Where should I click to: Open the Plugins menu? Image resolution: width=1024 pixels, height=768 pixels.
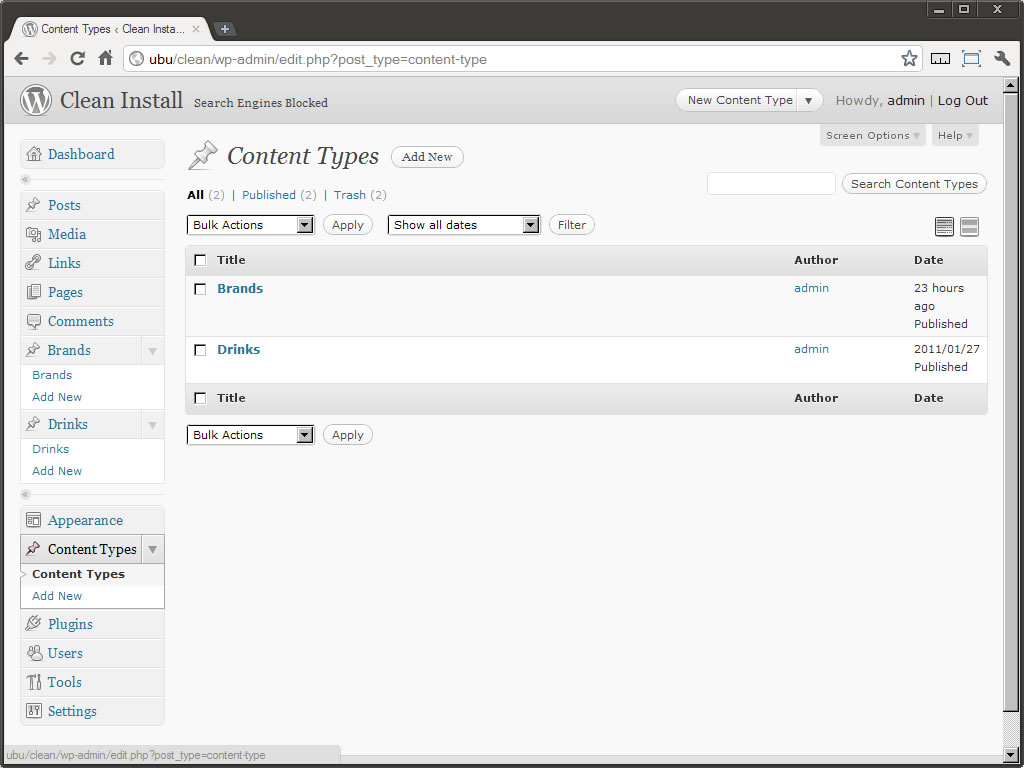pos(70,624)
